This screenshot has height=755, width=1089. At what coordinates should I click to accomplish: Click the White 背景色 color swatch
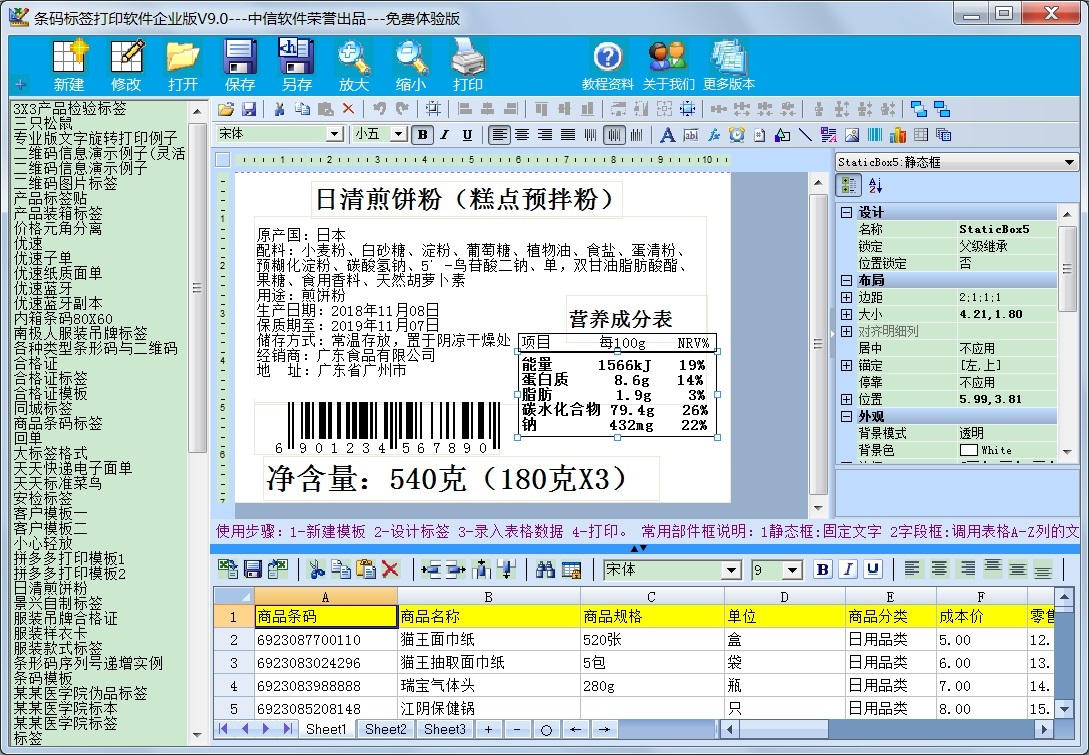[968, 450]
